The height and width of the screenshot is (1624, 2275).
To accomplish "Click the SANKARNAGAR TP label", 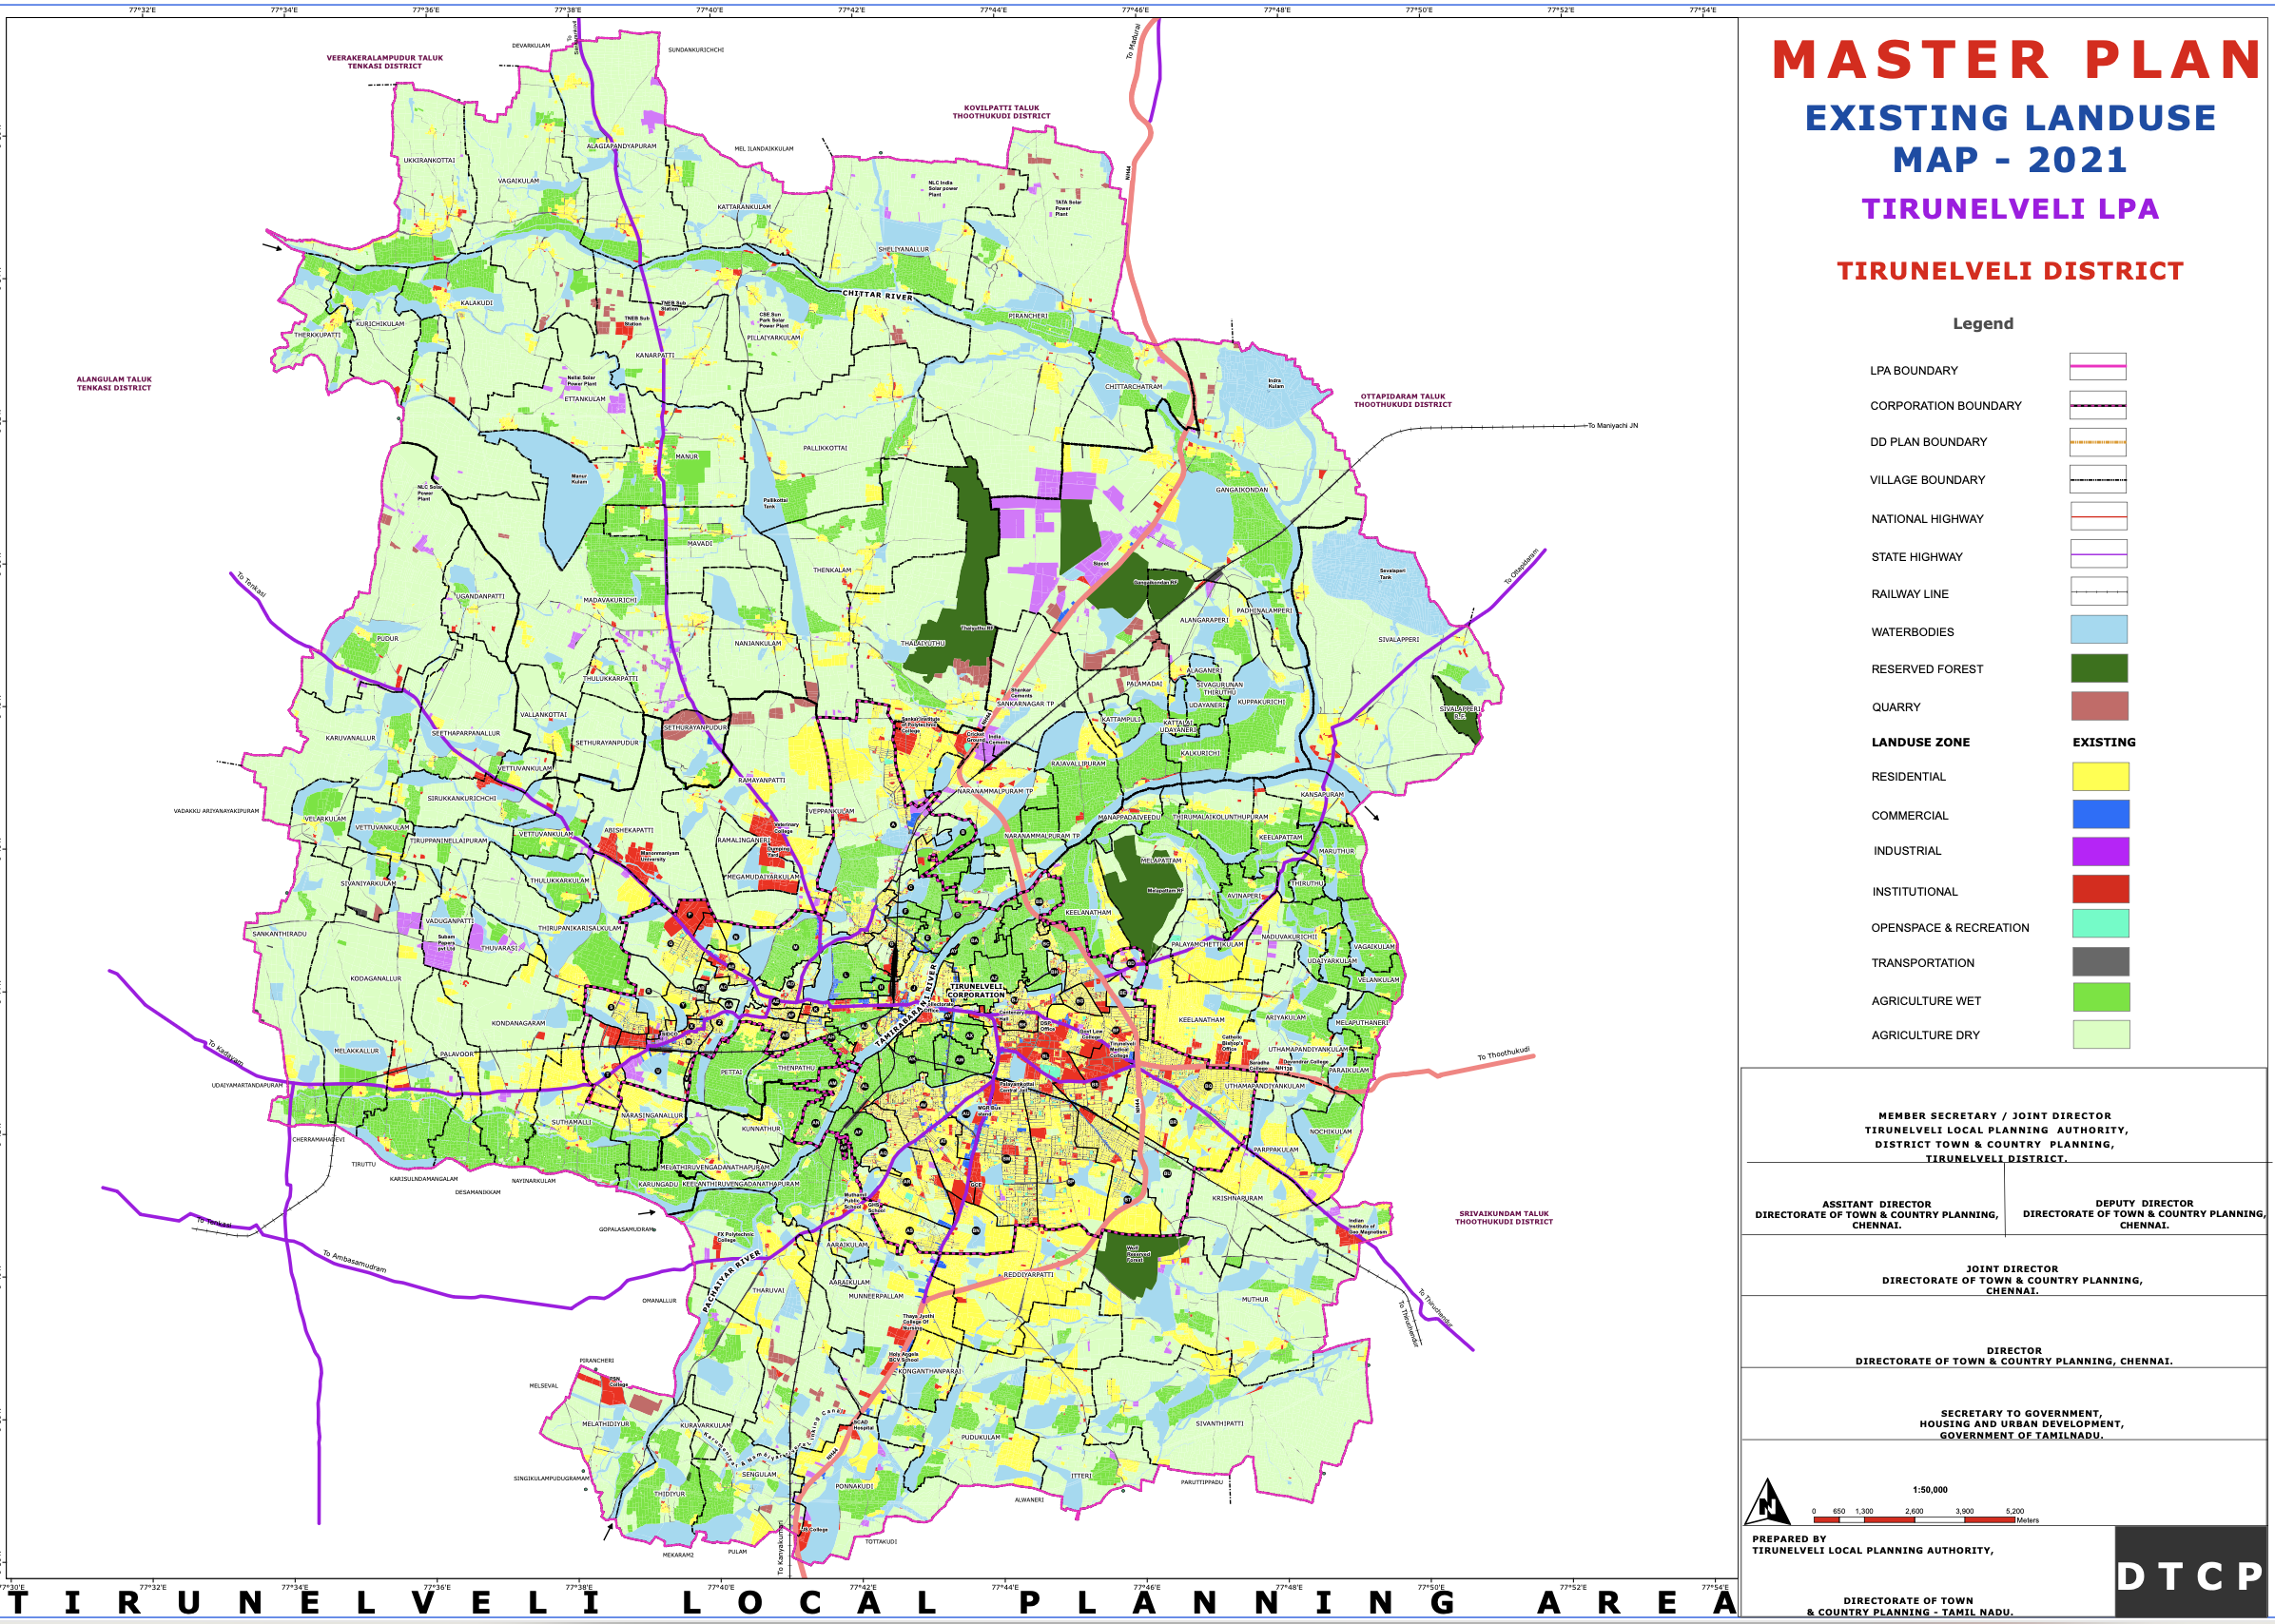I will click(x=1025, y=704).
